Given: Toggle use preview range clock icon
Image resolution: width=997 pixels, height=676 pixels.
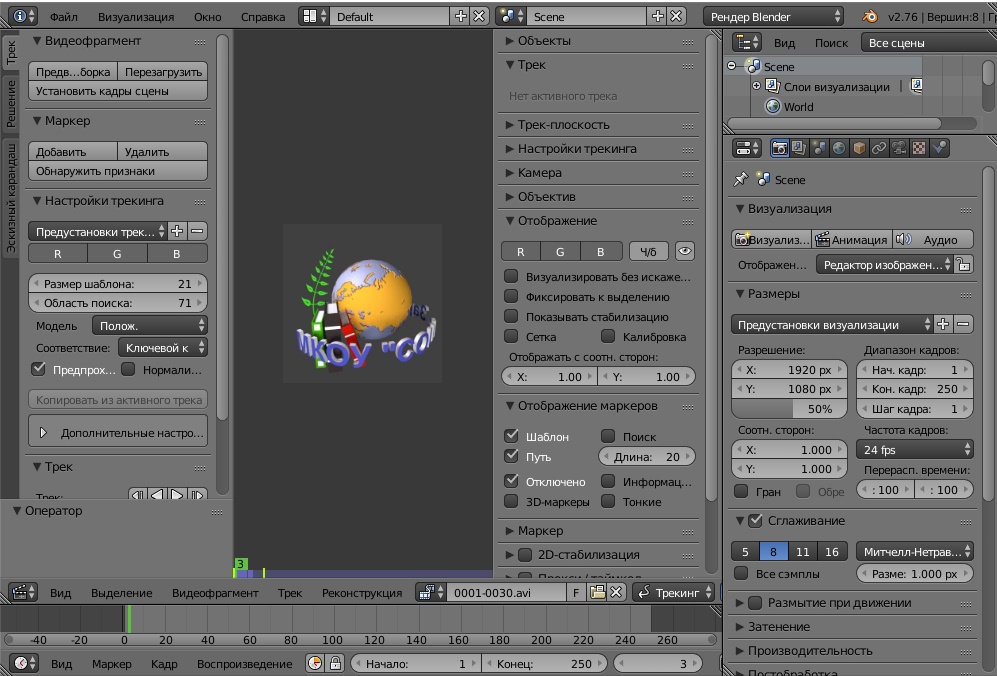Looking at the screenshot, I should (x=315, y=663).
